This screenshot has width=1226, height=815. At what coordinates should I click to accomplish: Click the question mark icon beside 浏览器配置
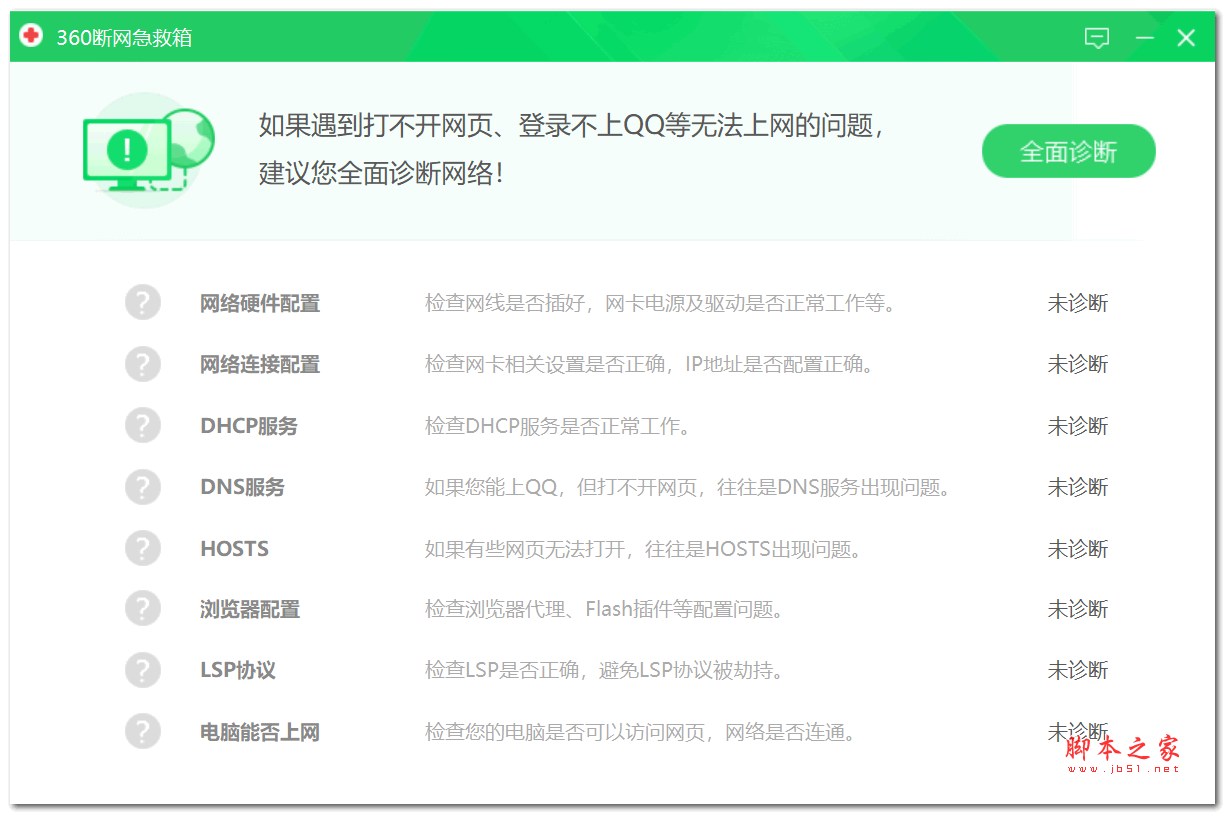143,609
